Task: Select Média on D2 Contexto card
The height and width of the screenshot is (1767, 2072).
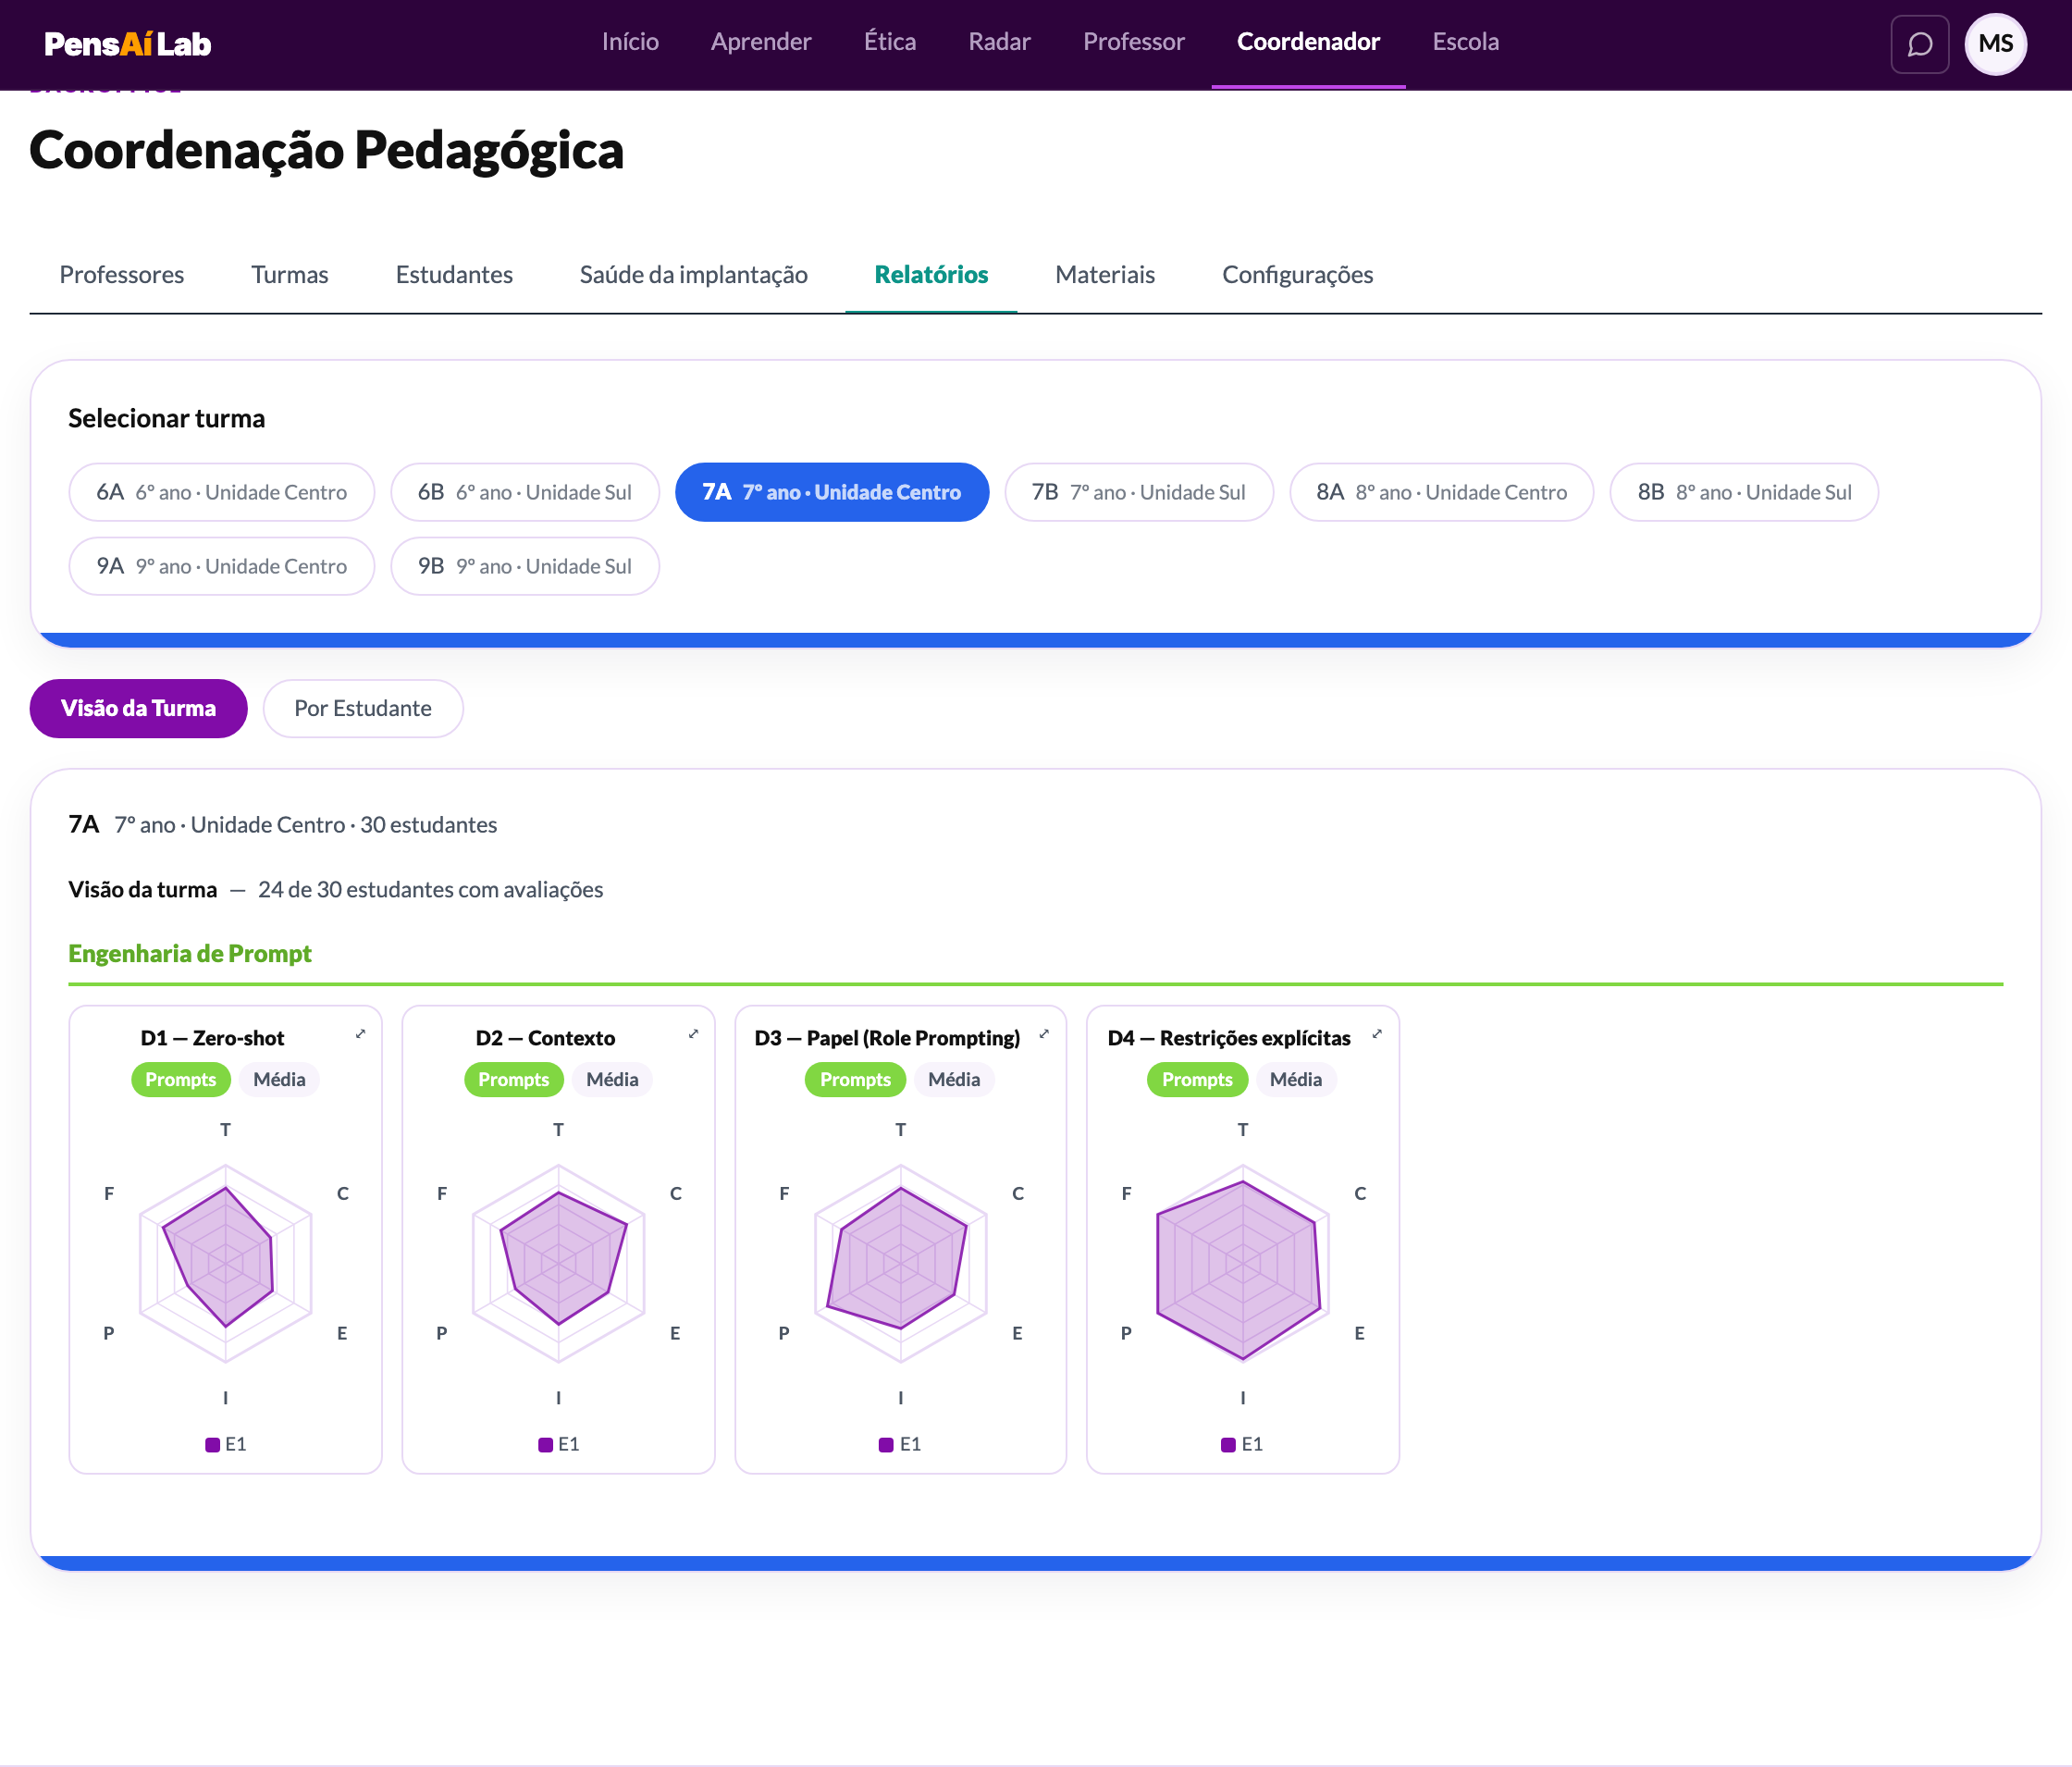Action: (x=612, y=1079)
